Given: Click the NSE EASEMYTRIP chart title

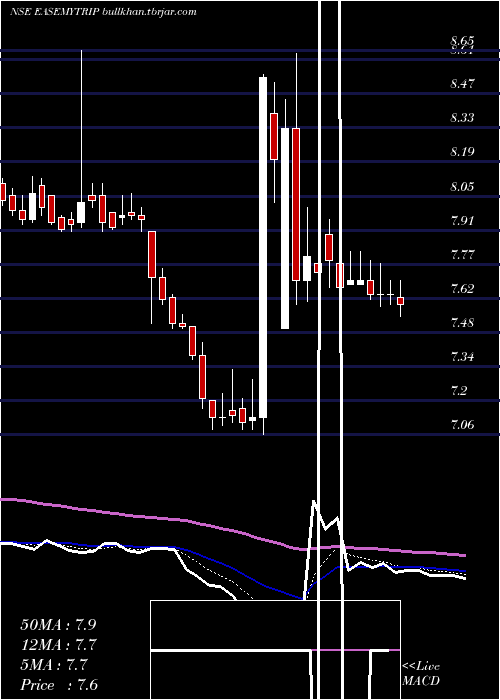Looking at the screenshot, I should coord(55,12).
